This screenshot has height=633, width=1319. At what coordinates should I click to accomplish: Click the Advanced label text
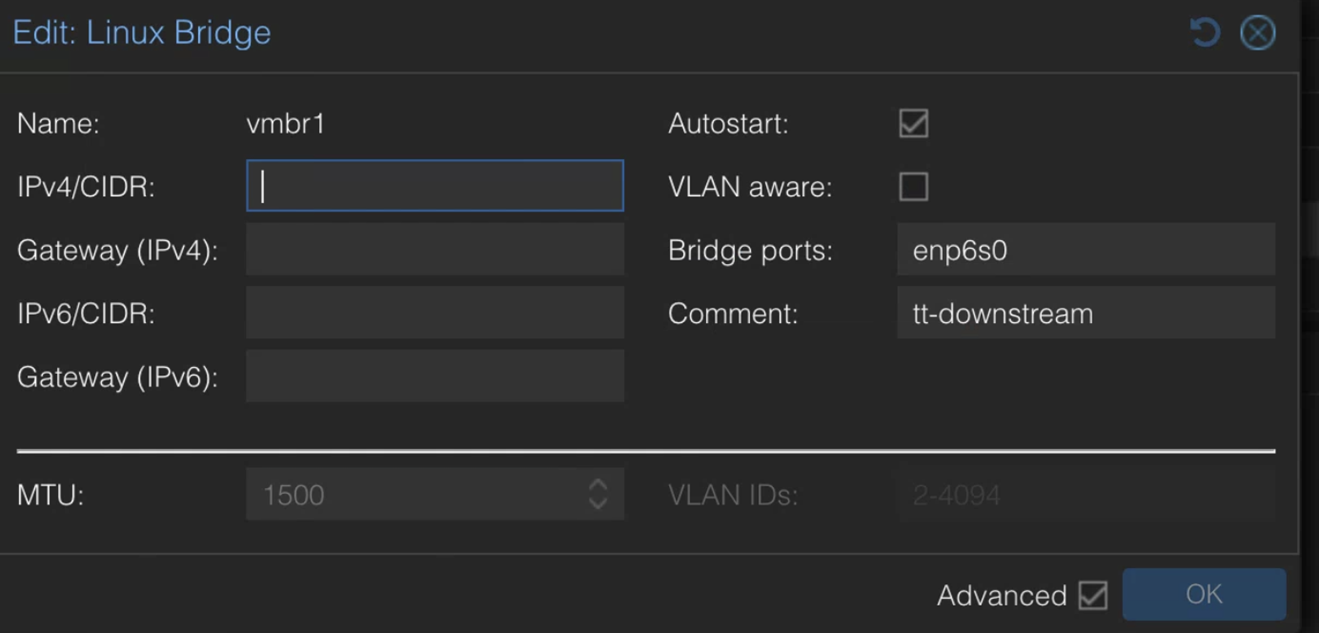click(1002, 596)
